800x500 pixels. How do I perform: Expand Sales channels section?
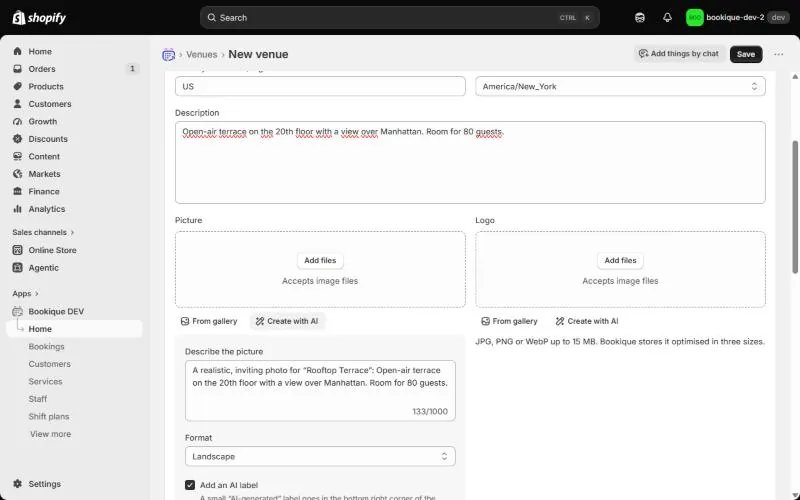point(43,232)
